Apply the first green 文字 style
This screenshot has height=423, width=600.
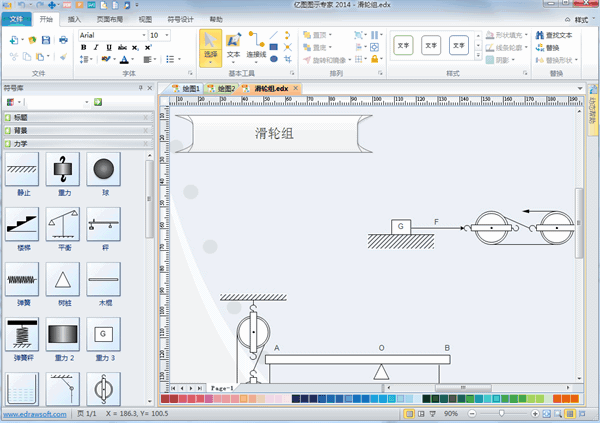403,45
